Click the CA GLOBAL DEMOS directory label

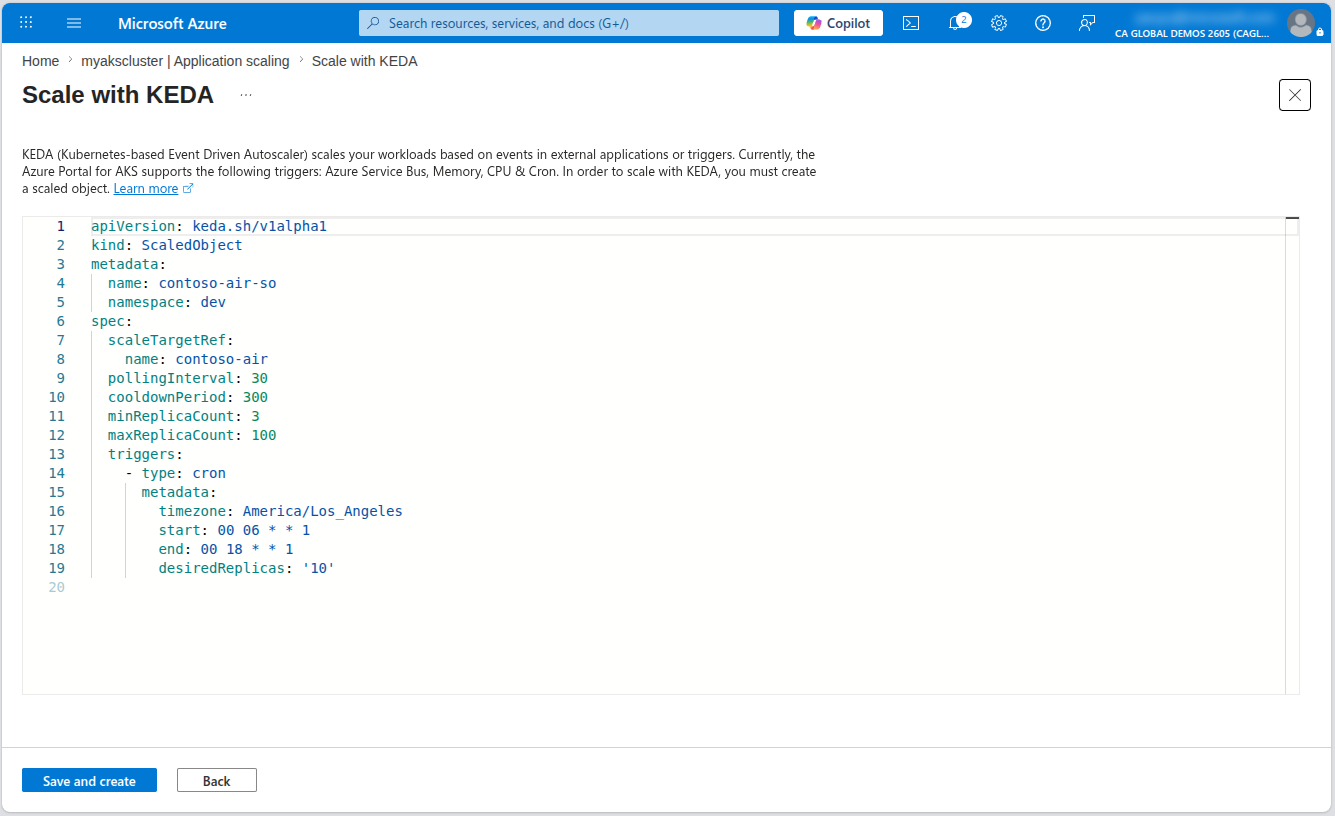tap(1192, 33)
